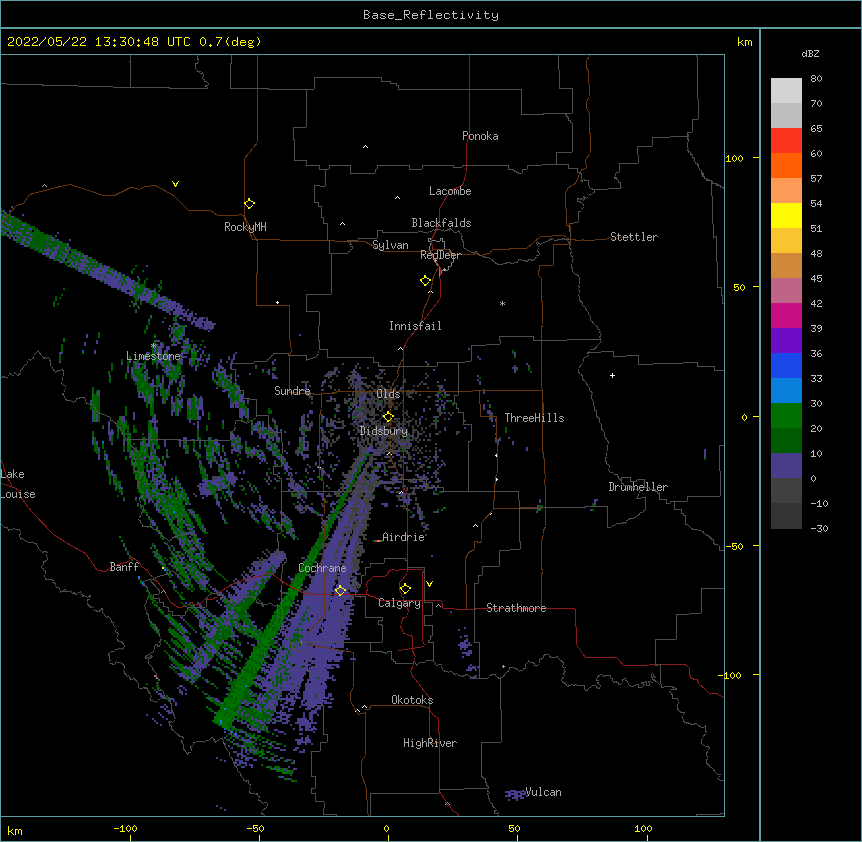
Task: Click the Banff town label
Action: 124,567
